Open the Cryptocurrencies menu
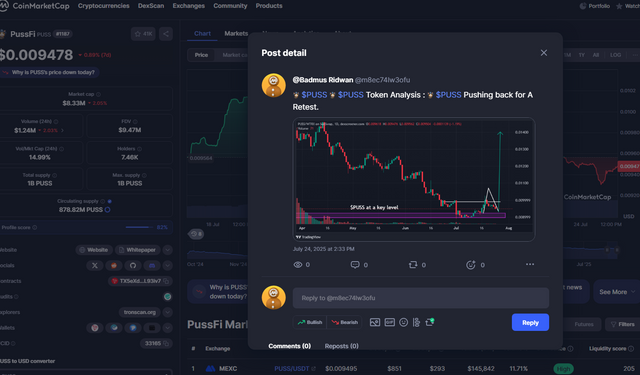The height and width of the screenshot is (375, 640). pos(103,6)
